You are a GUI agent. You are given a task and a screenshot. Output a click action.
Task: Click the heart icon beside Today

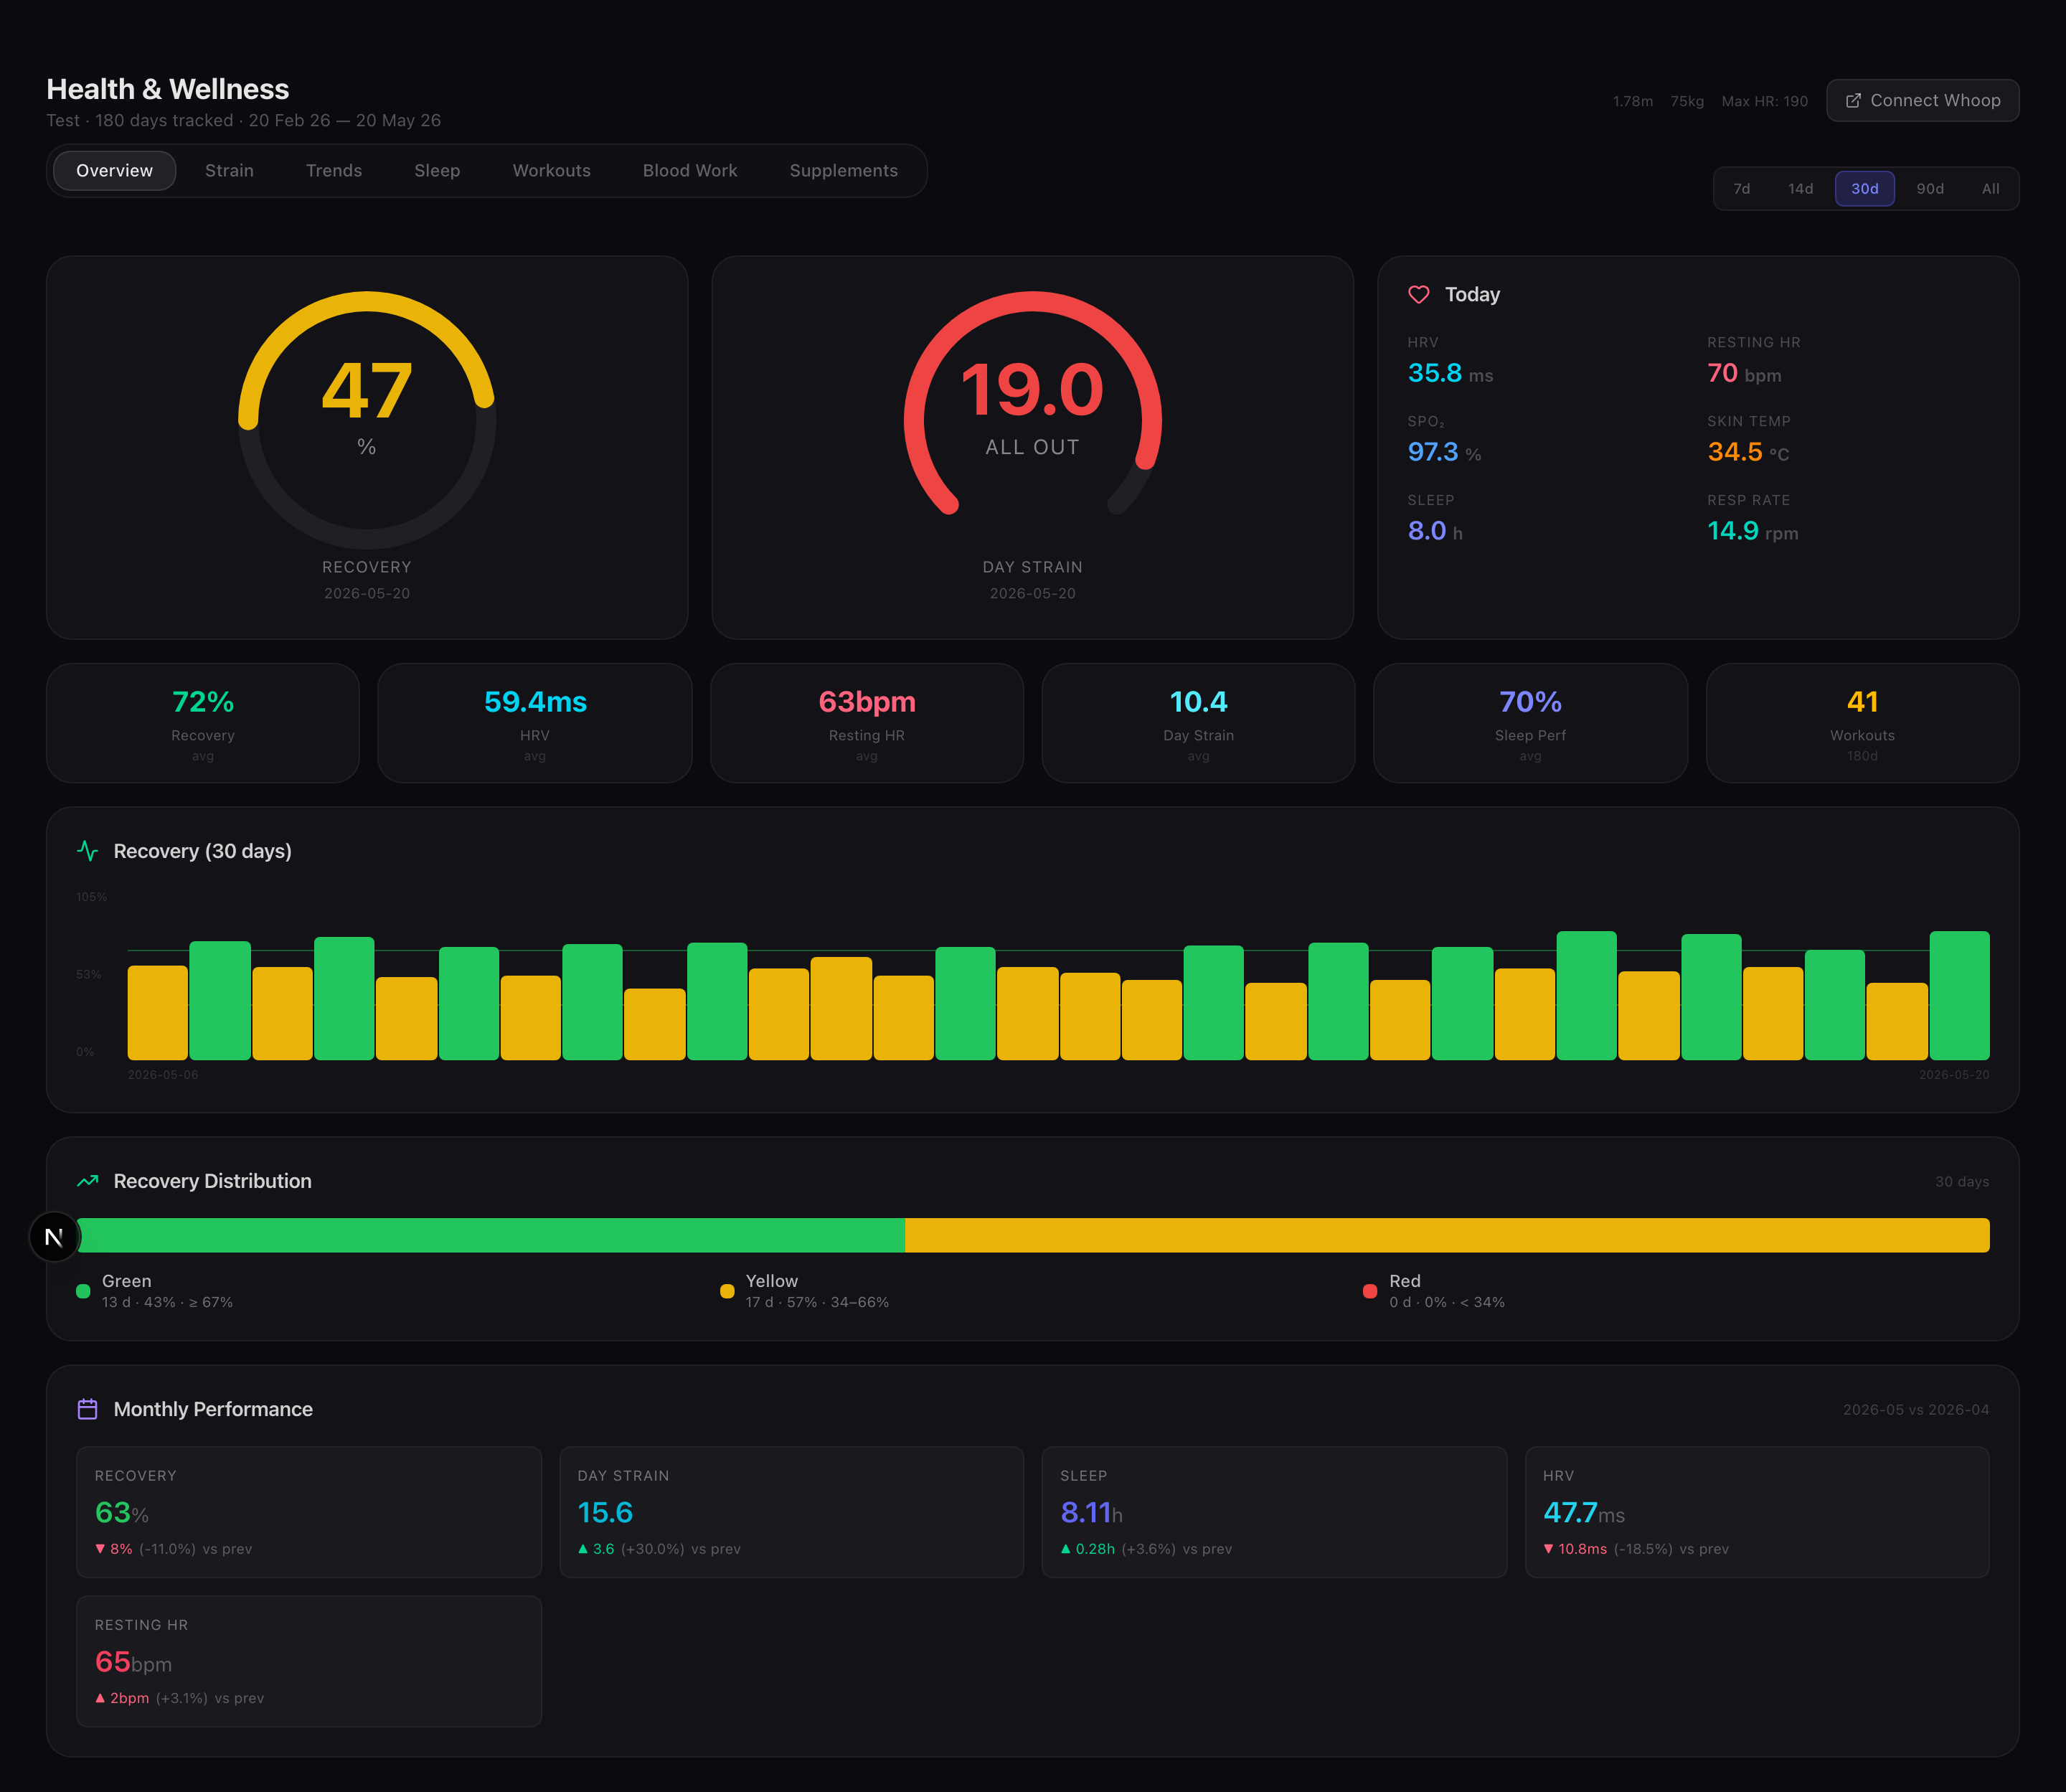pyautogui.click(x=1418, y=294)
